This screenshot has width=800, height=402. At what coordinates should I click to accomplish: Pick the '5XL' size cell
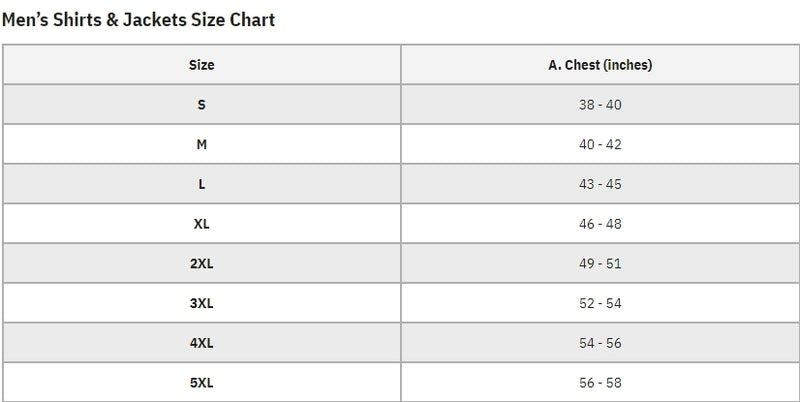point(201,382)
